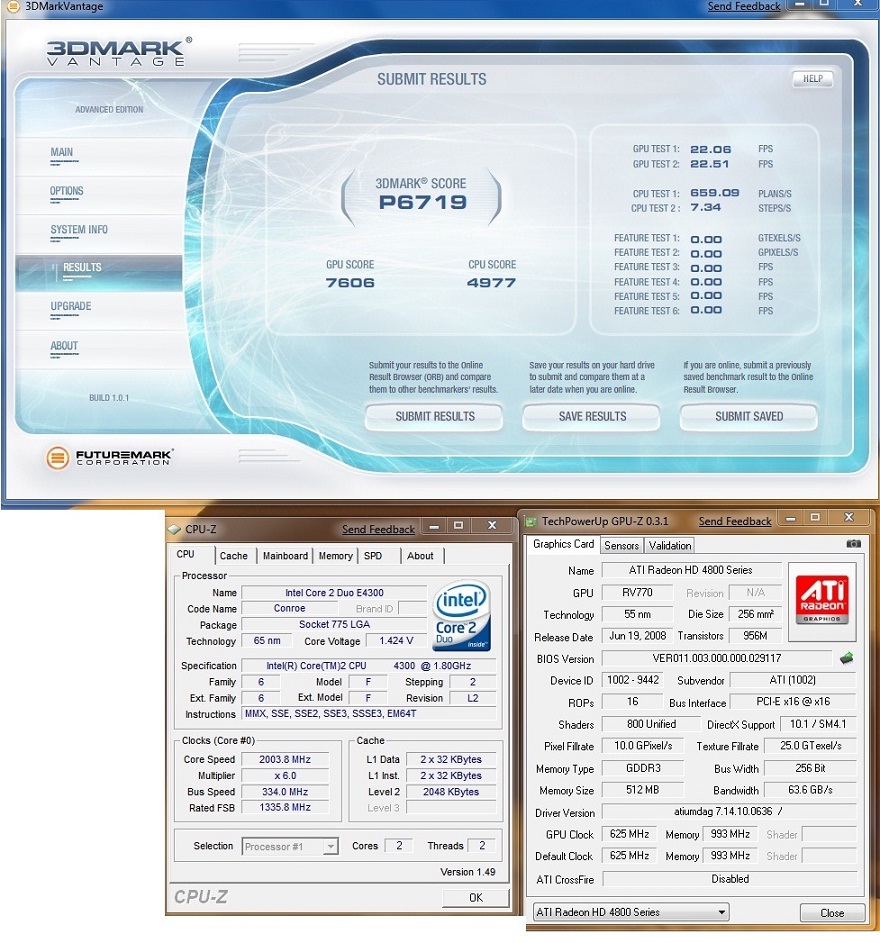The image size is (880, 943).
Task: Click the Memory Size 512 MB value in GPU-Z
Action: [x=642, y=790]
